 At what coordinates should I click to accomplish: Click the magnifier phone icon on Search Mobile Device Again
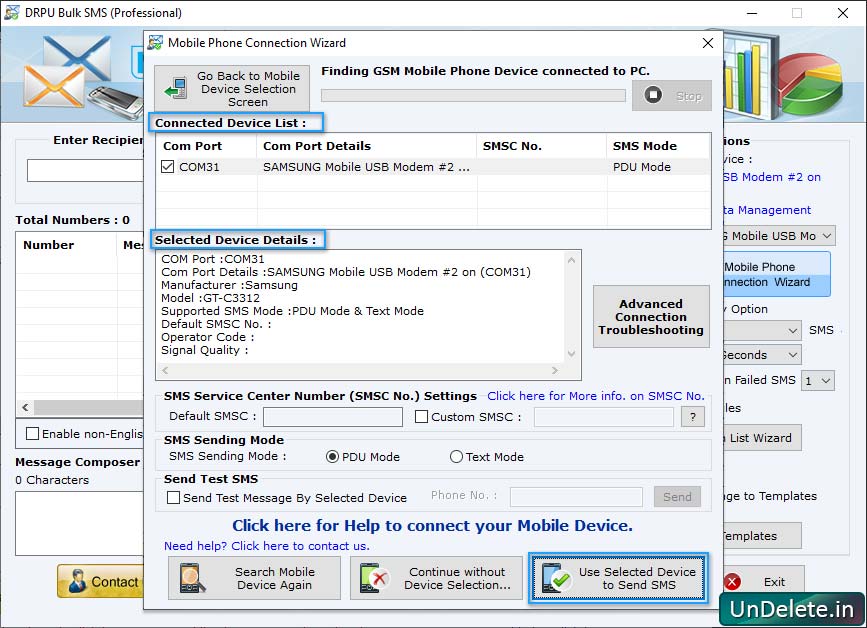(x=192, y=578)
